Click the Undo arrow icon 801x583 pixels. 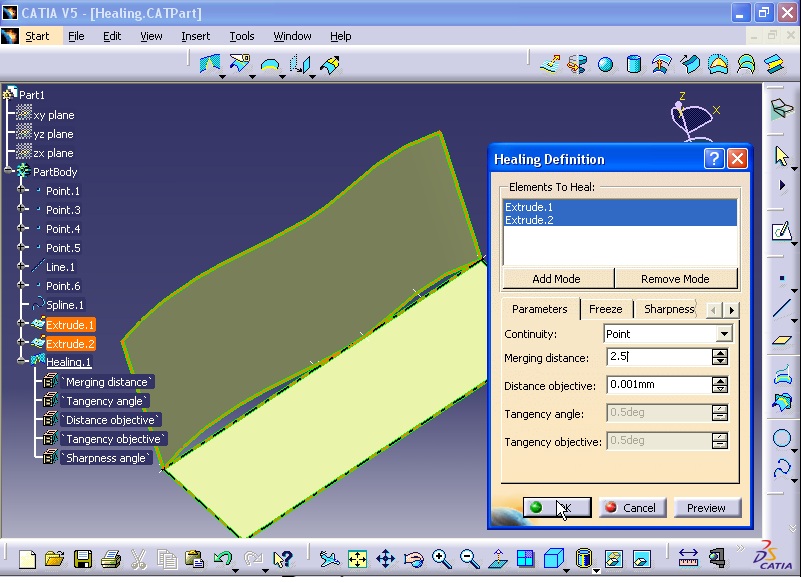pyautogui.click(x=223, y=558)
